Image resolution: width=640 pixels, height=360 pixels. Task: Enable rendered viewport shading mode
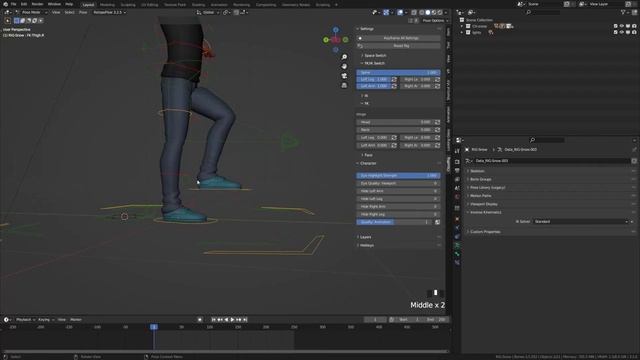440,12
